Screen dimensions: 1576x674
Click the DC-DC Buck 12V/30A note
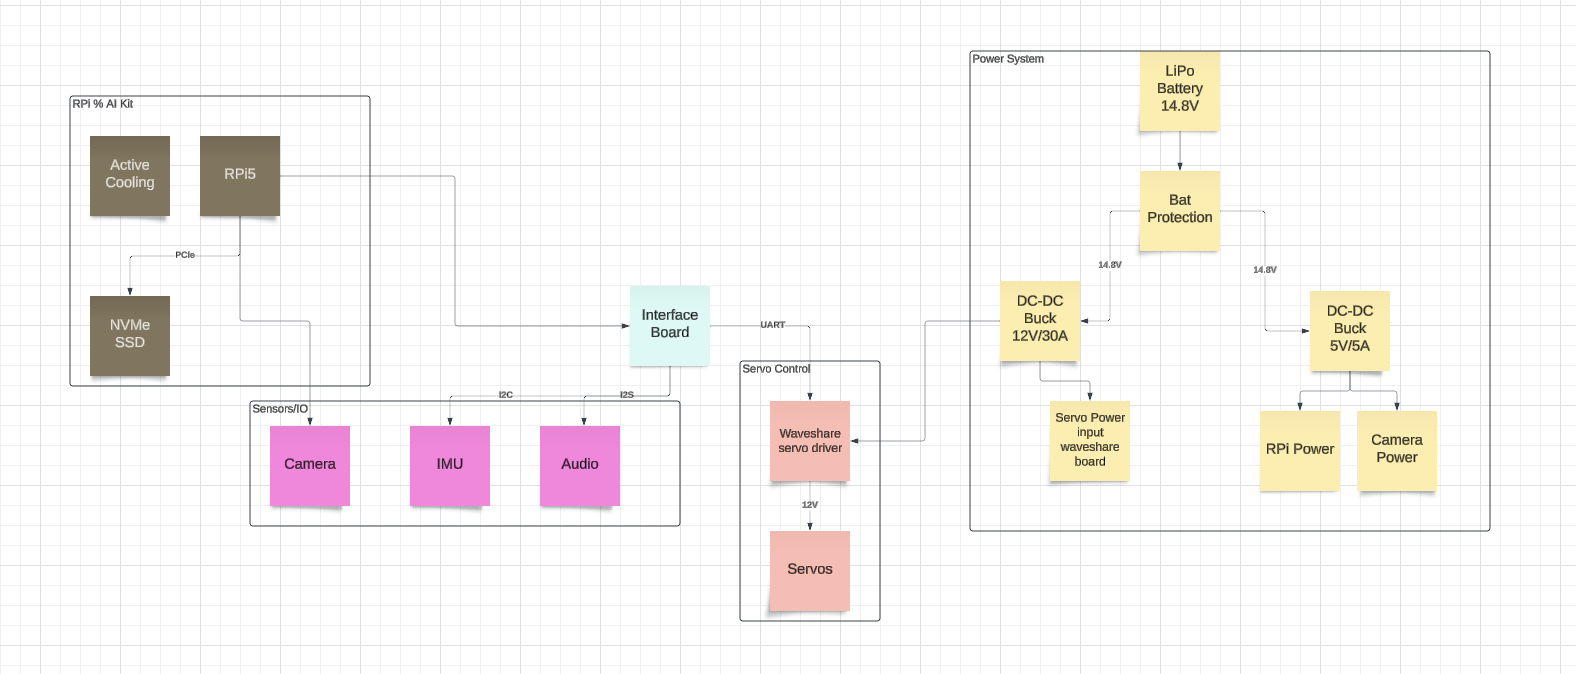click(x=1040, y=320)
